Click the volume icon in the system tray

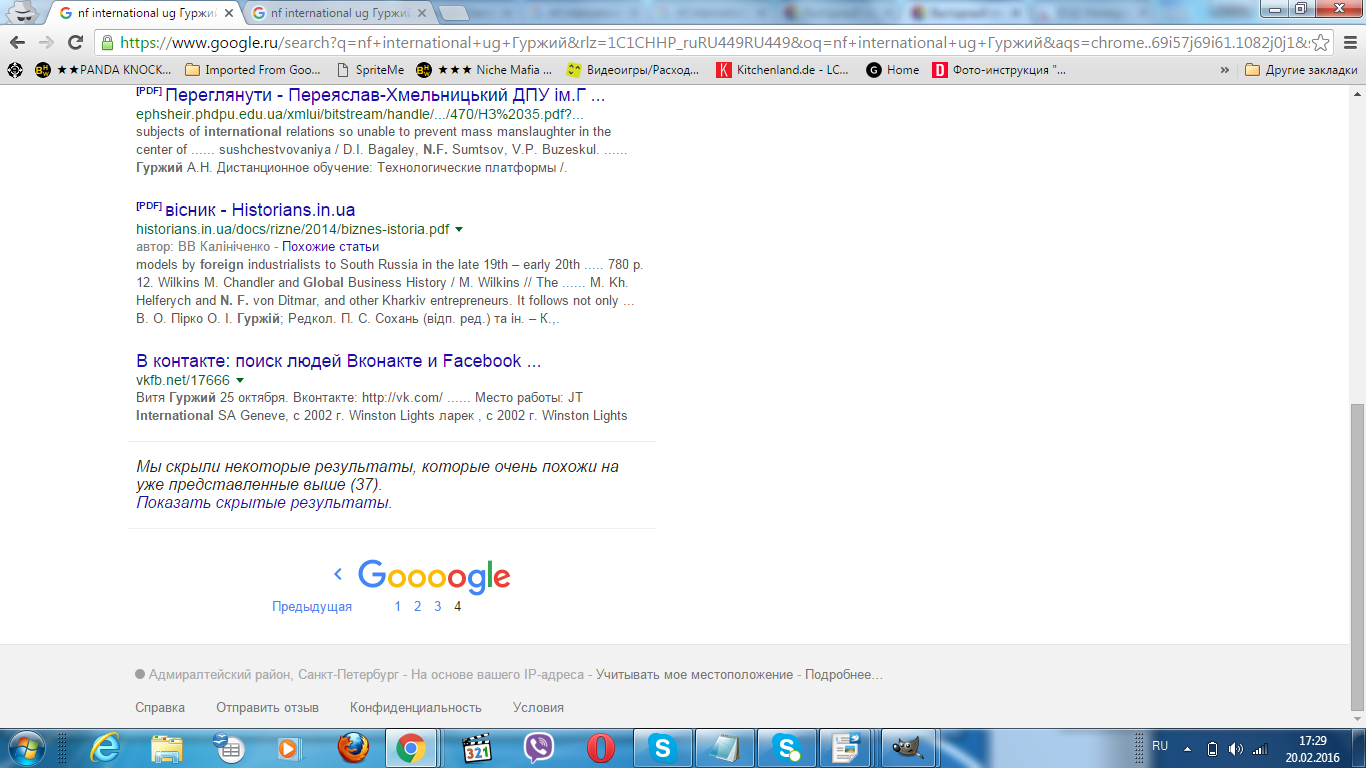coord(1236,748)
